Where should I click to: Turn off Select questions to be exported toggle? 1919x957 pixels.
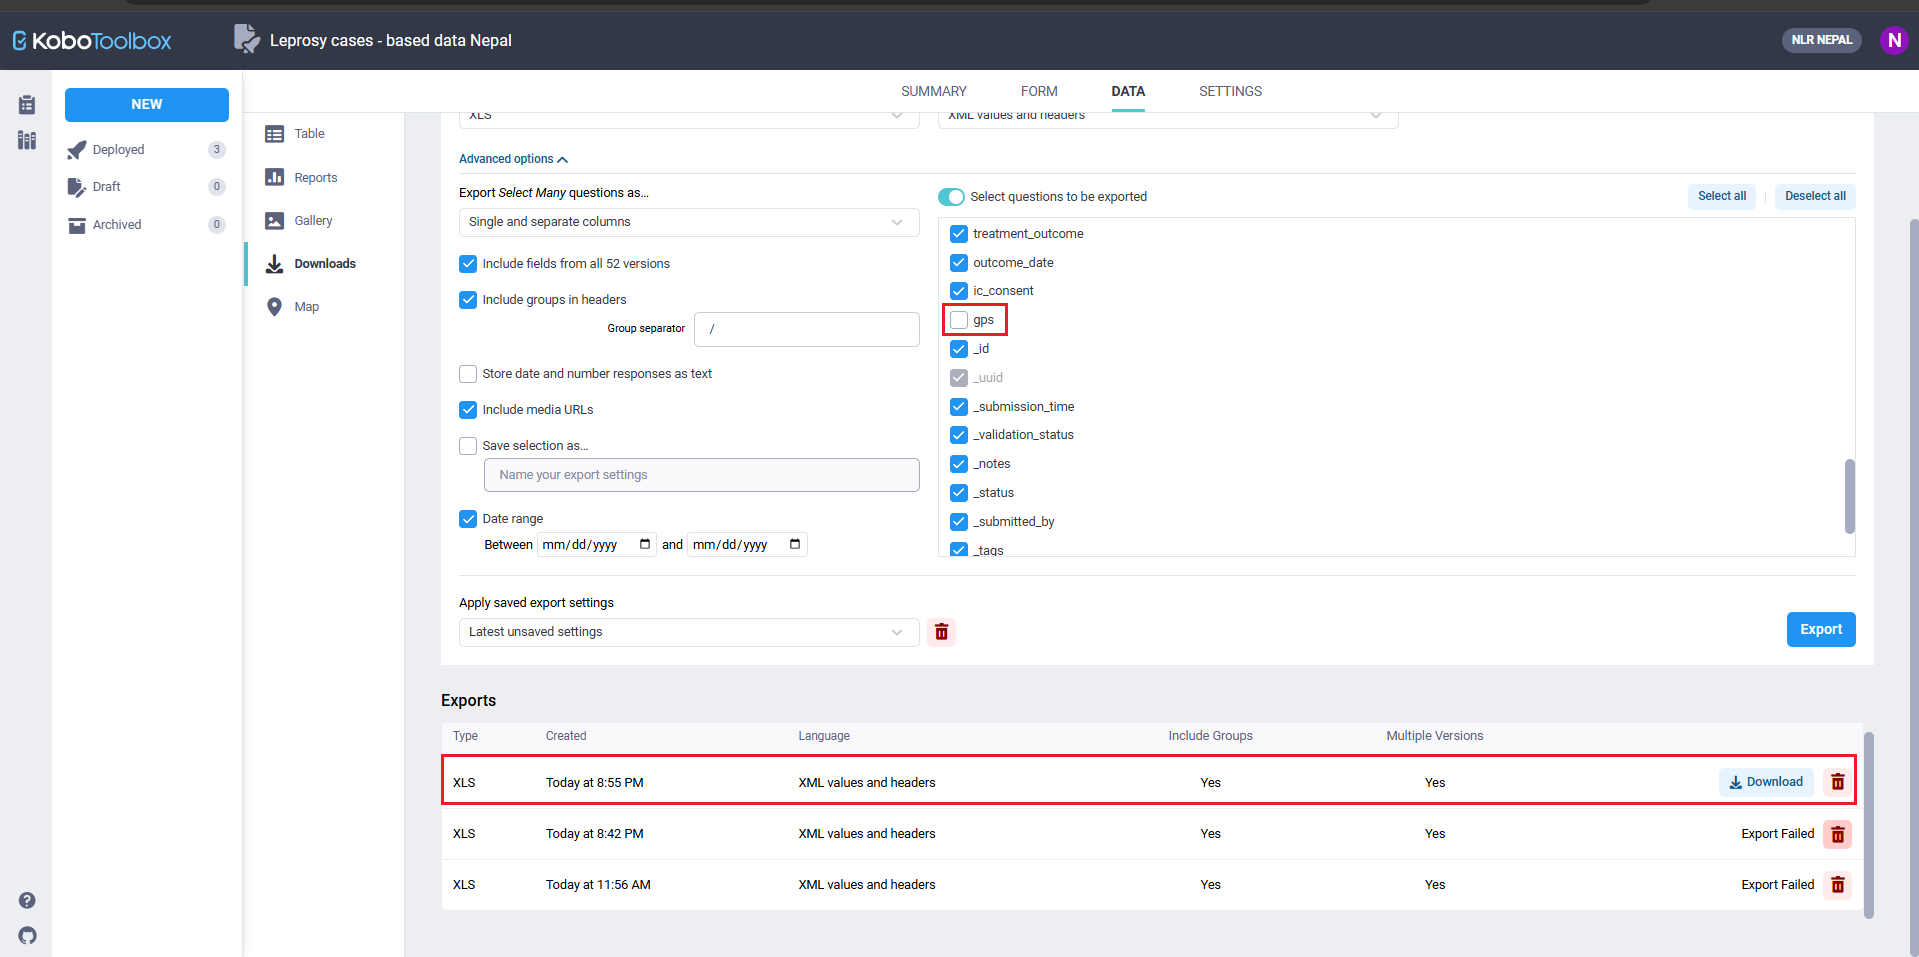coord(951,197)
